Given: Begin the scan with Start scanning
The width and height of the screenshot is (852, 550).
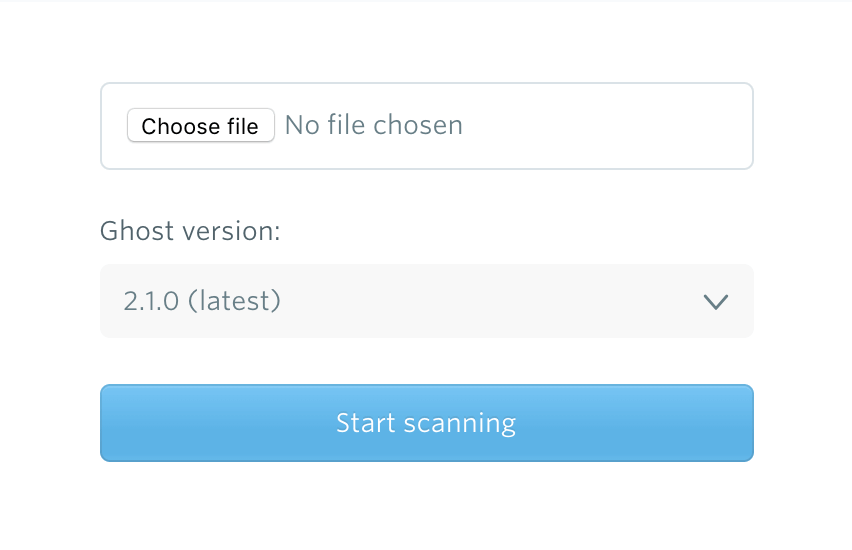Looking at the screenshot, I should (426, 423).
